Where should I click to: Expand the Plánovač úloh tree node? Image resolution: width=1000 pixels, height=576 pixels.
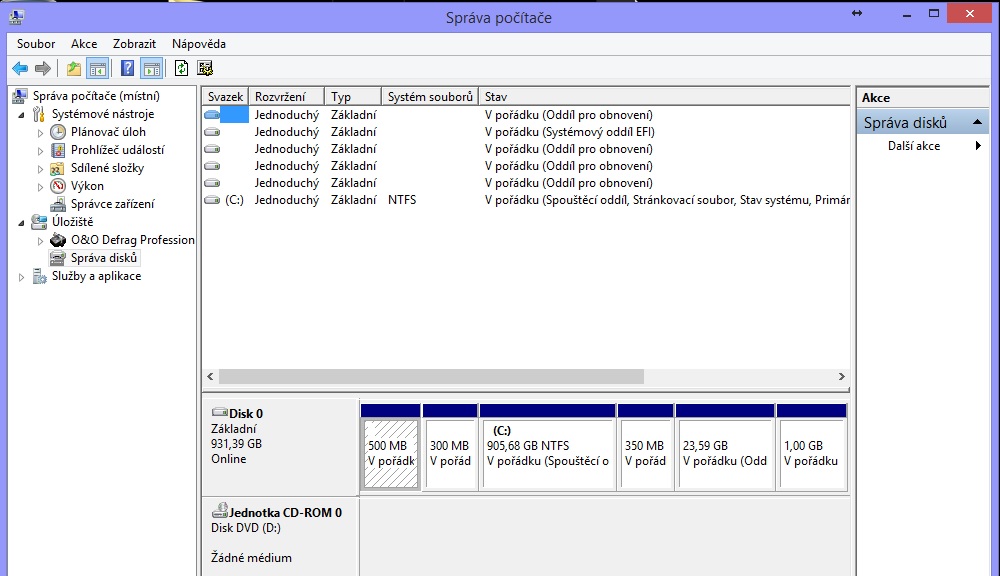tap(41, 132)
